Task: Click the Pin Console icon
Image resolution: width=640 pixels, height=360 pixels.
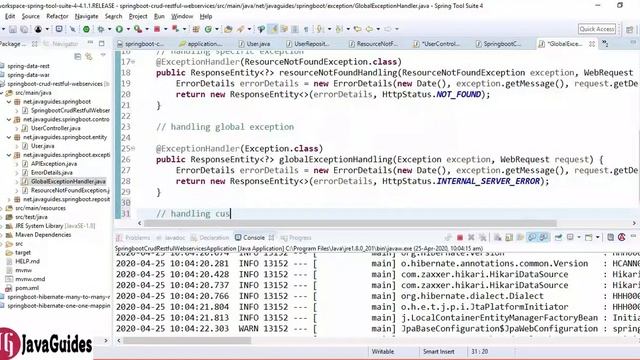Action: click(x=558, y=238)
